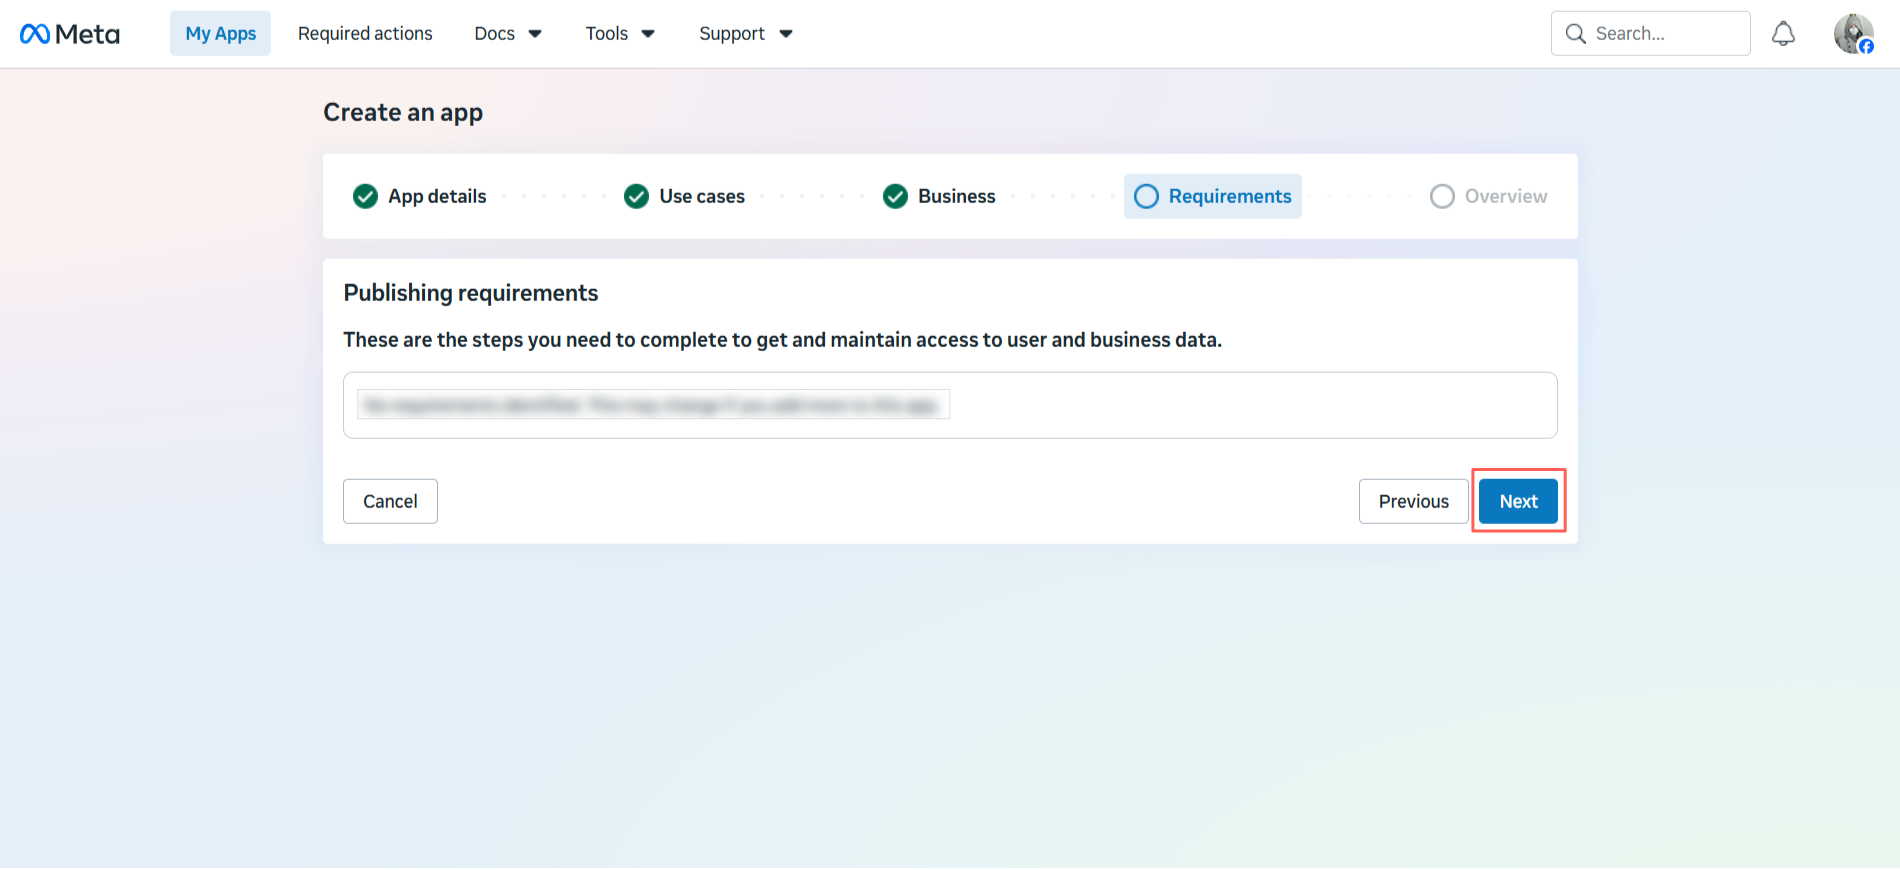
Task: Click the Overview step circle icon
Action: [1442, 196]
